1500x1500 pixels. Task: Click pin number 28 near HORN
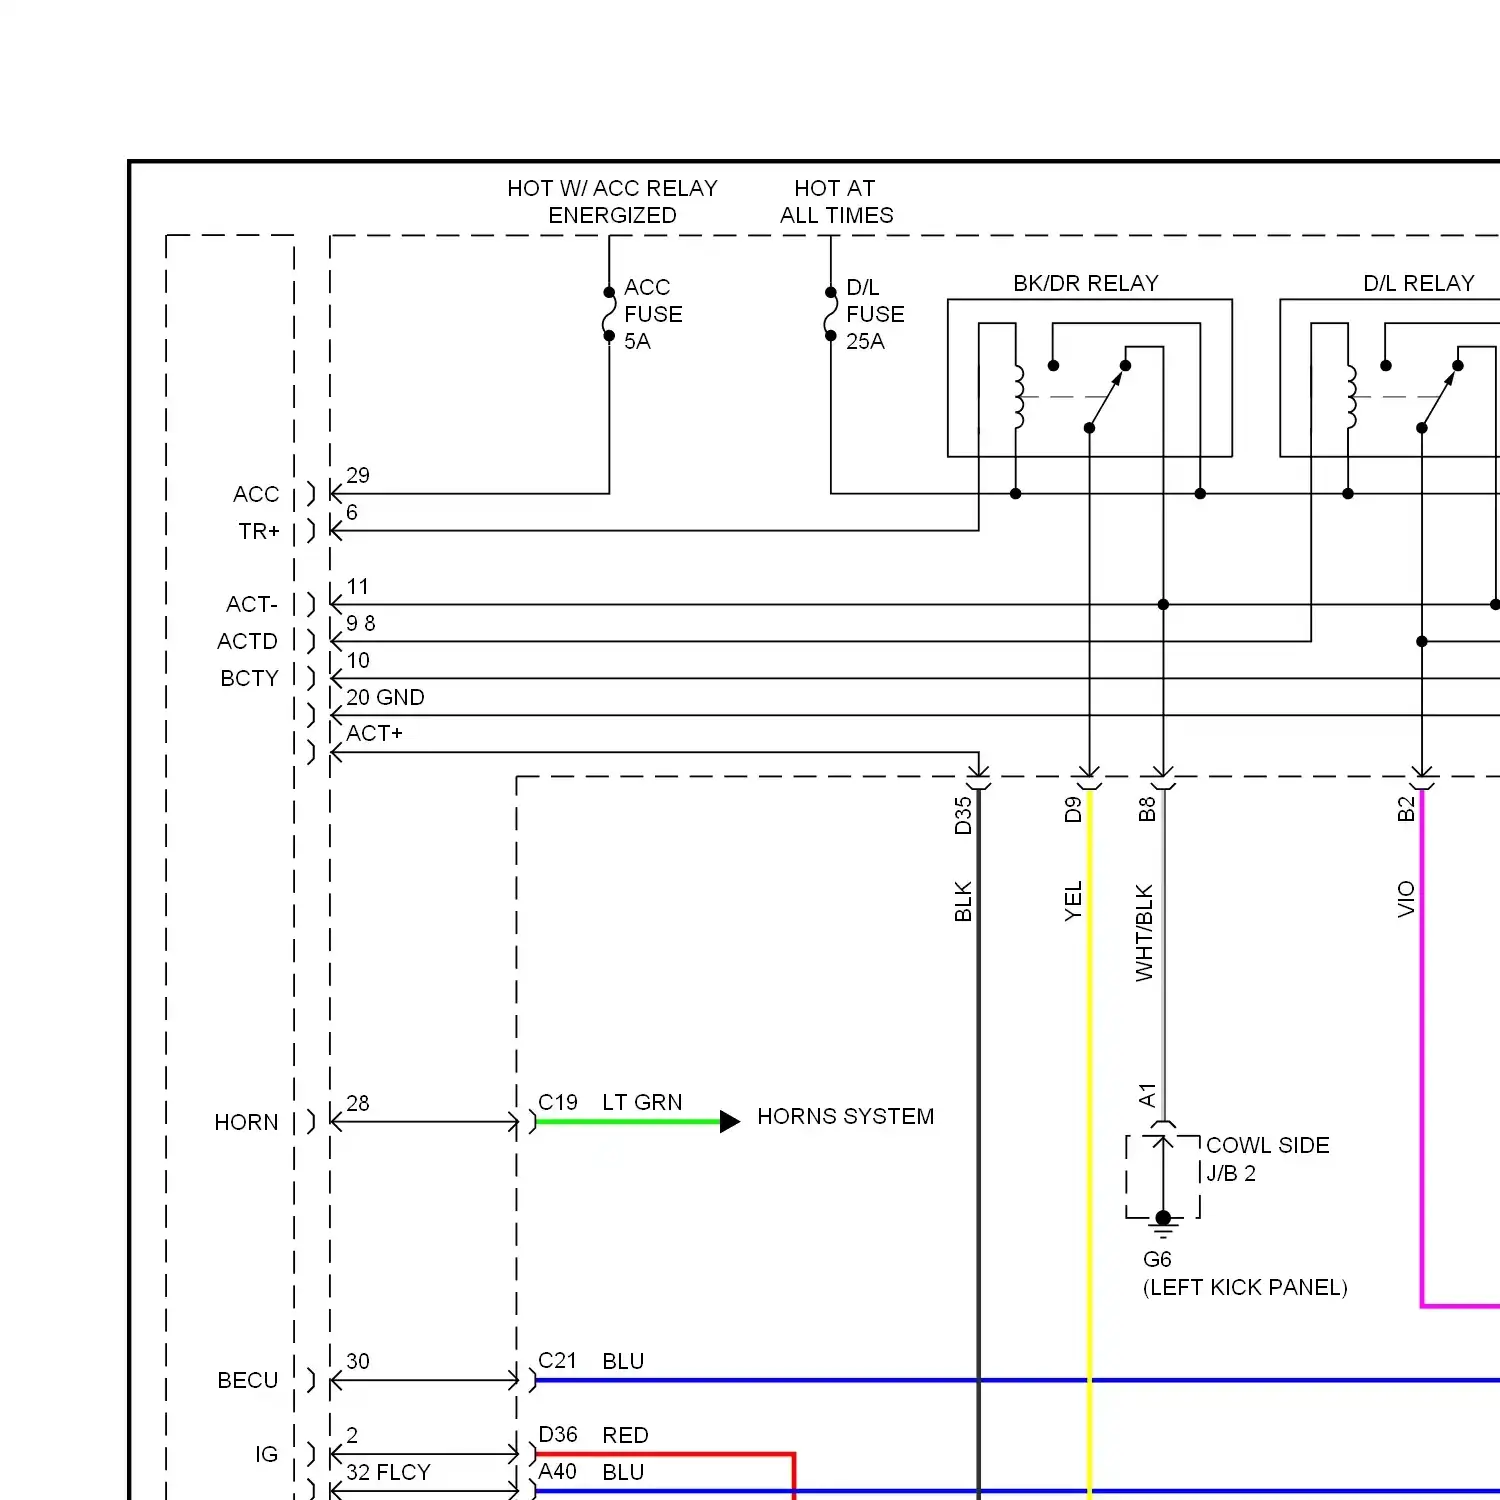pos(358,1103)
